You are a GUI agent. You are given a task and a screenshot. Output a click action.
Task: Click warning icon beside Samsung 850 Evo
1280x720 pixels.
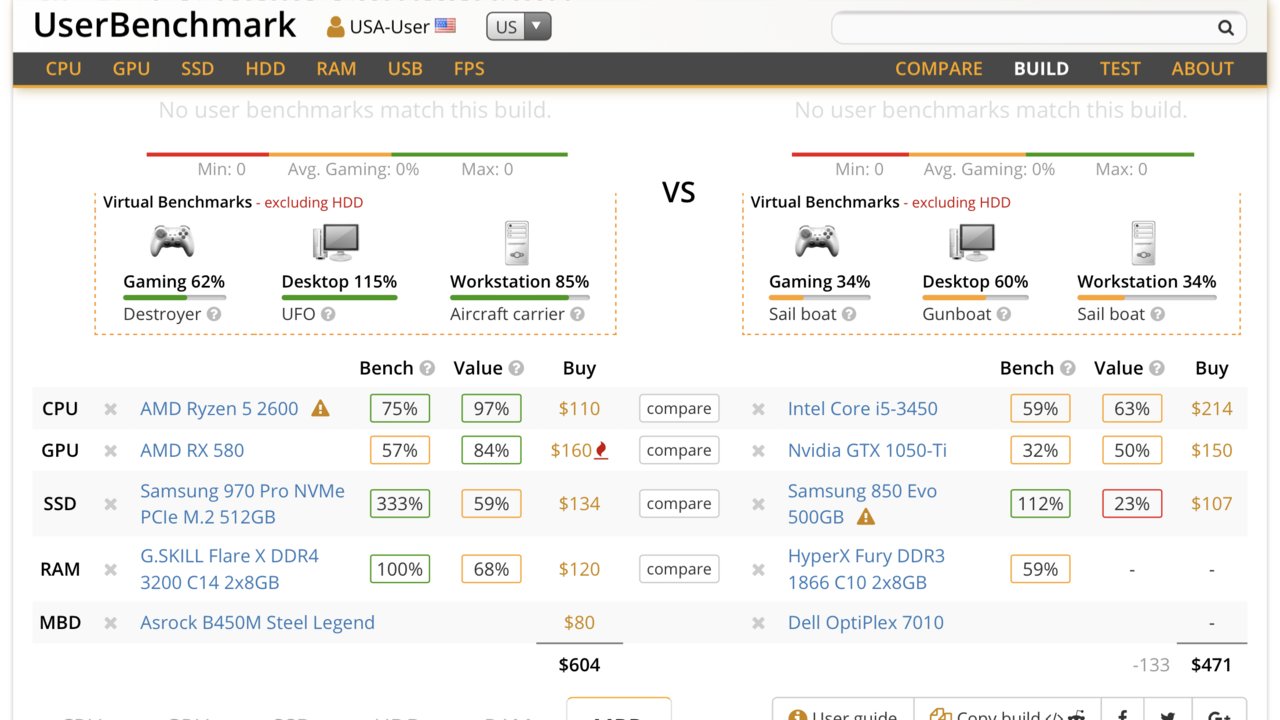pyautogui.click(x=866, y=517)
